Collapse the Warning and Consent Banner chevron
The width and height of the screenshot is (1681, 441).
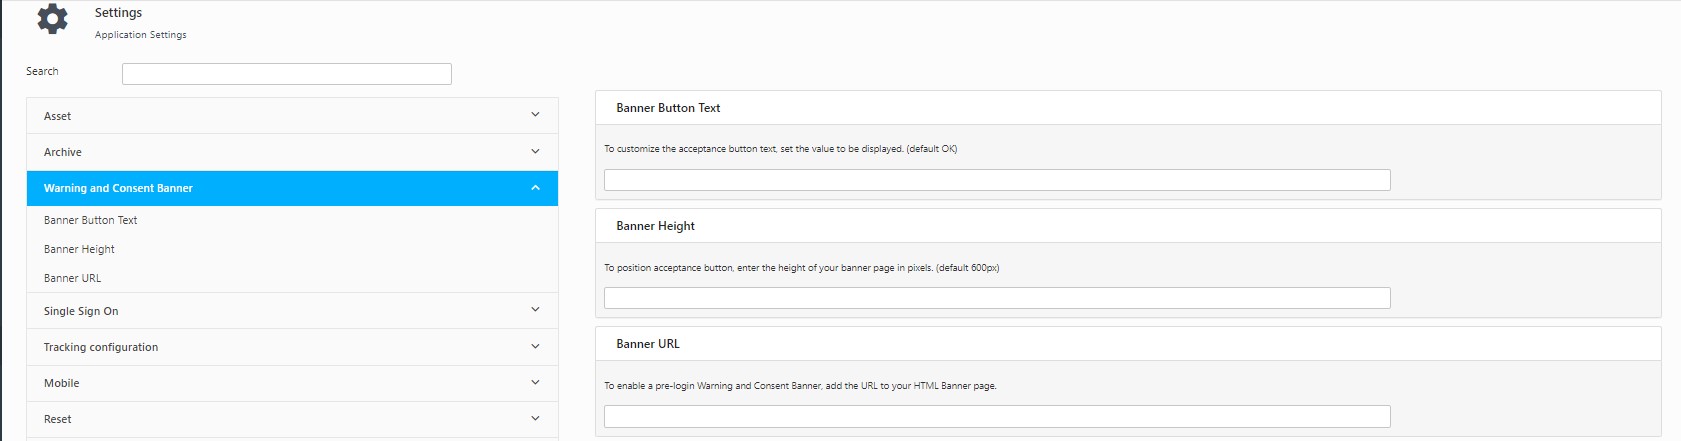(x=535, y=188)
